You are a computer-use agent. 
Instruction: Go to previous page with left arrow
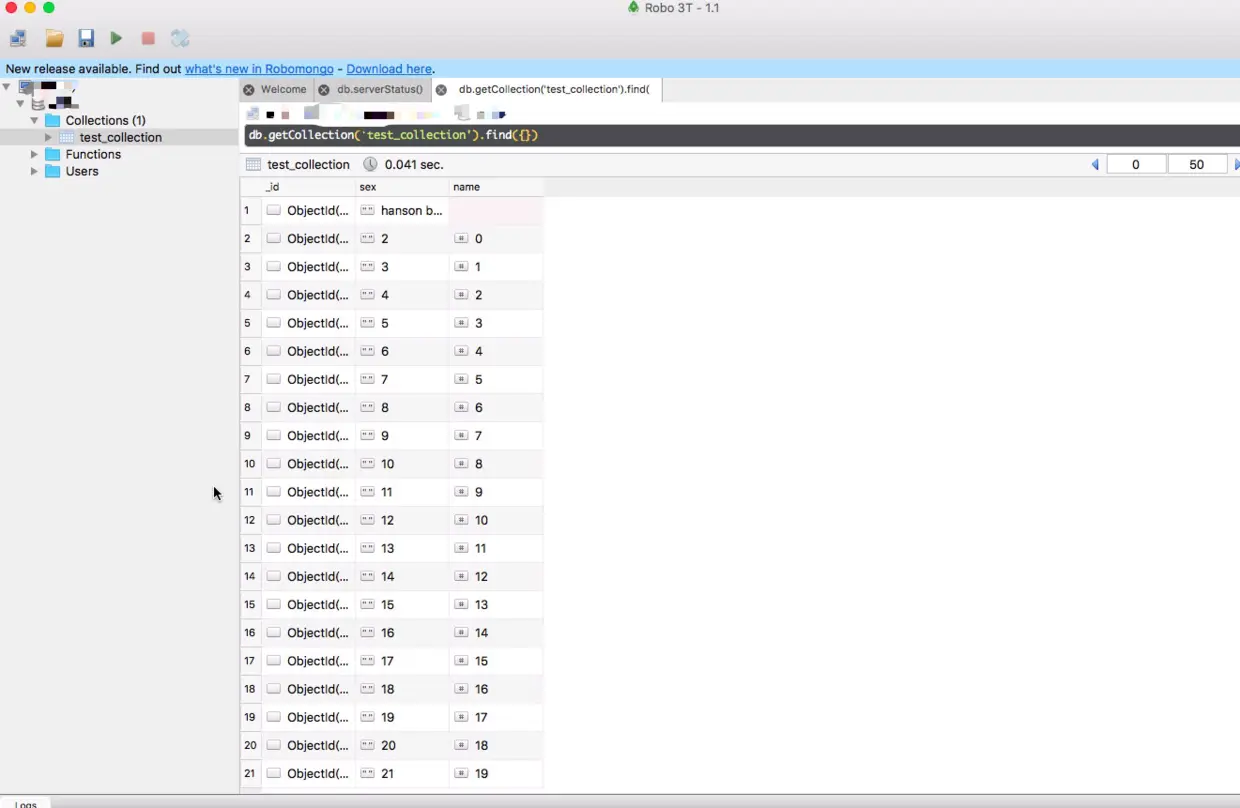pyautogui.click(x=1095, y=165)
